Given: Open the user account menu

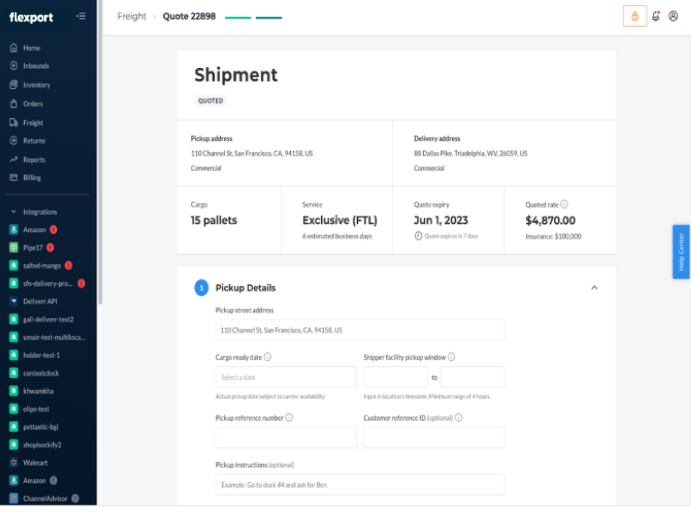Looking at the screenshot, I should coord(673,16).
